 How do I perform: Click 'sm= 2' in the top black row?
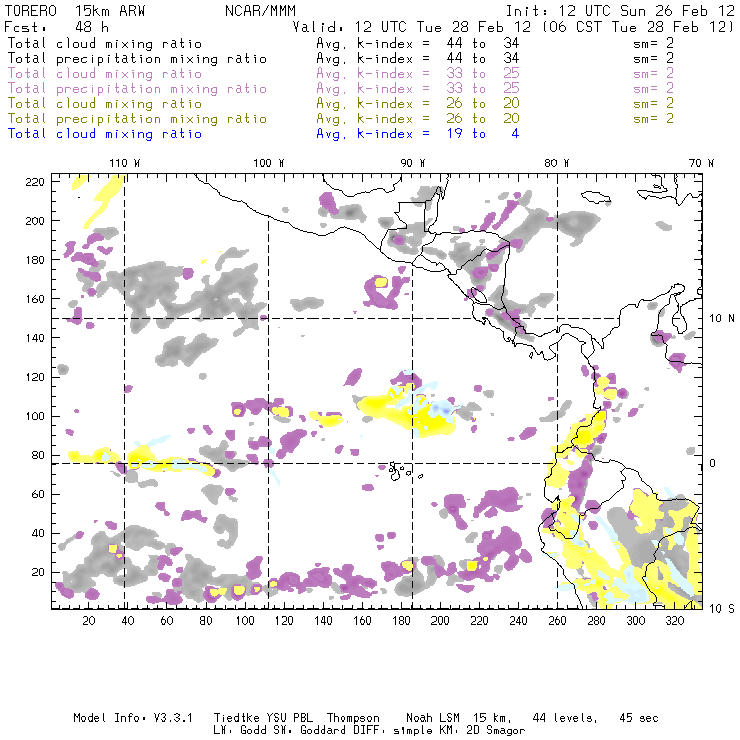pos(654,44)
